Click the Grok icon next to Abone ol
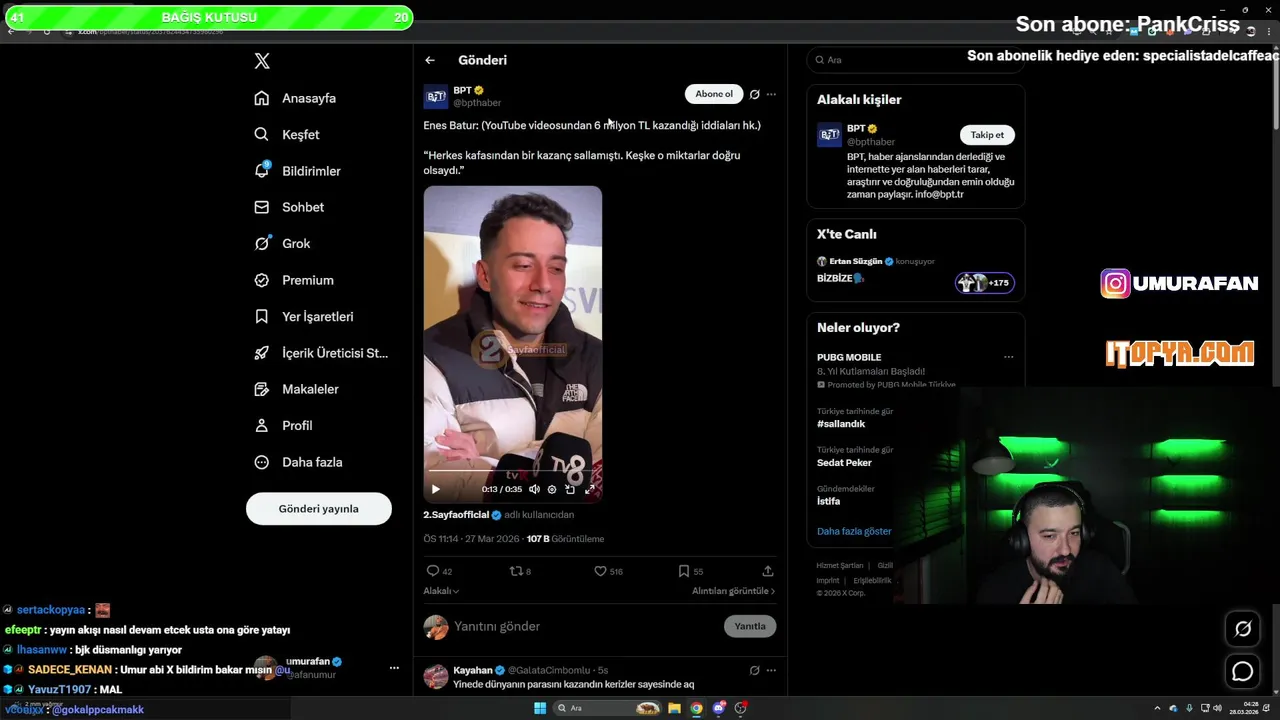This screenshot has height=720, width=1280. (x=755, y=94)
